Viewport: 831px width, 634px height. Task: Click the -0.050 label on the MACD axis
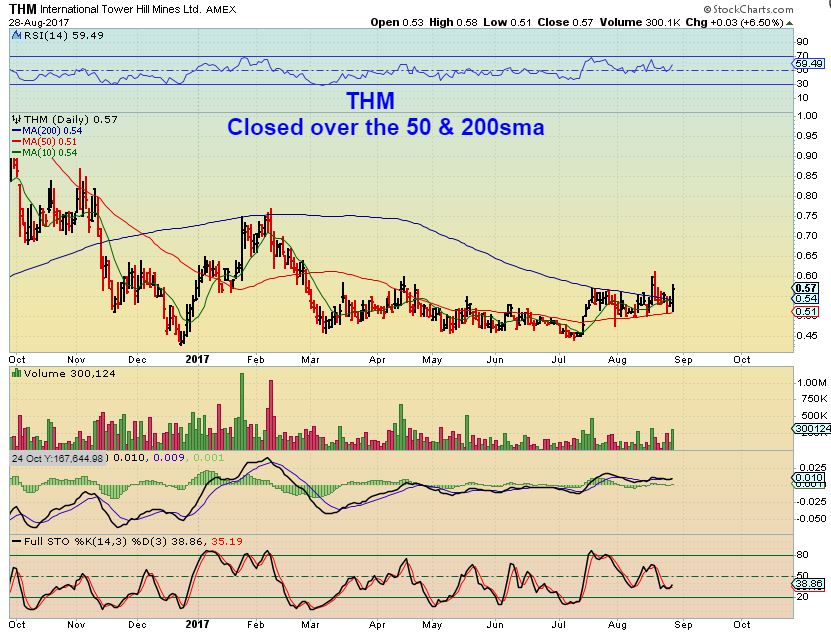coord(811,518)
